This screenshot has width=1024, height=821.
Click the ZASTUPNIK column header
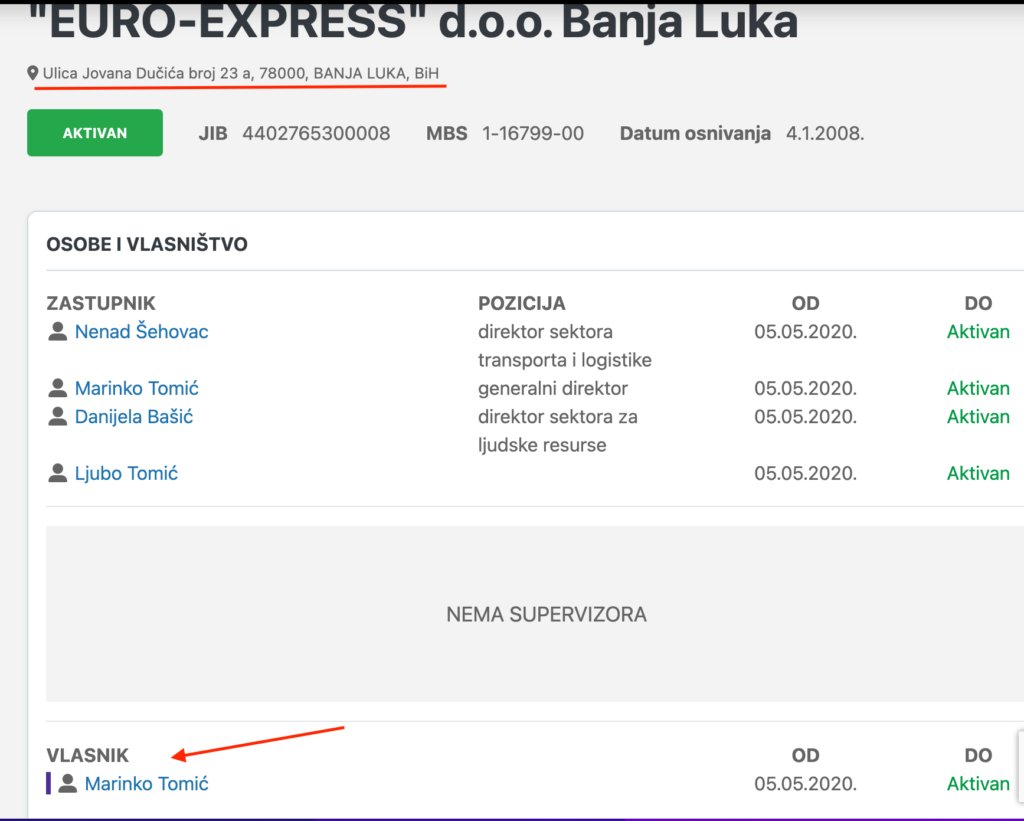pyautogui.click(x=101, y=303)
